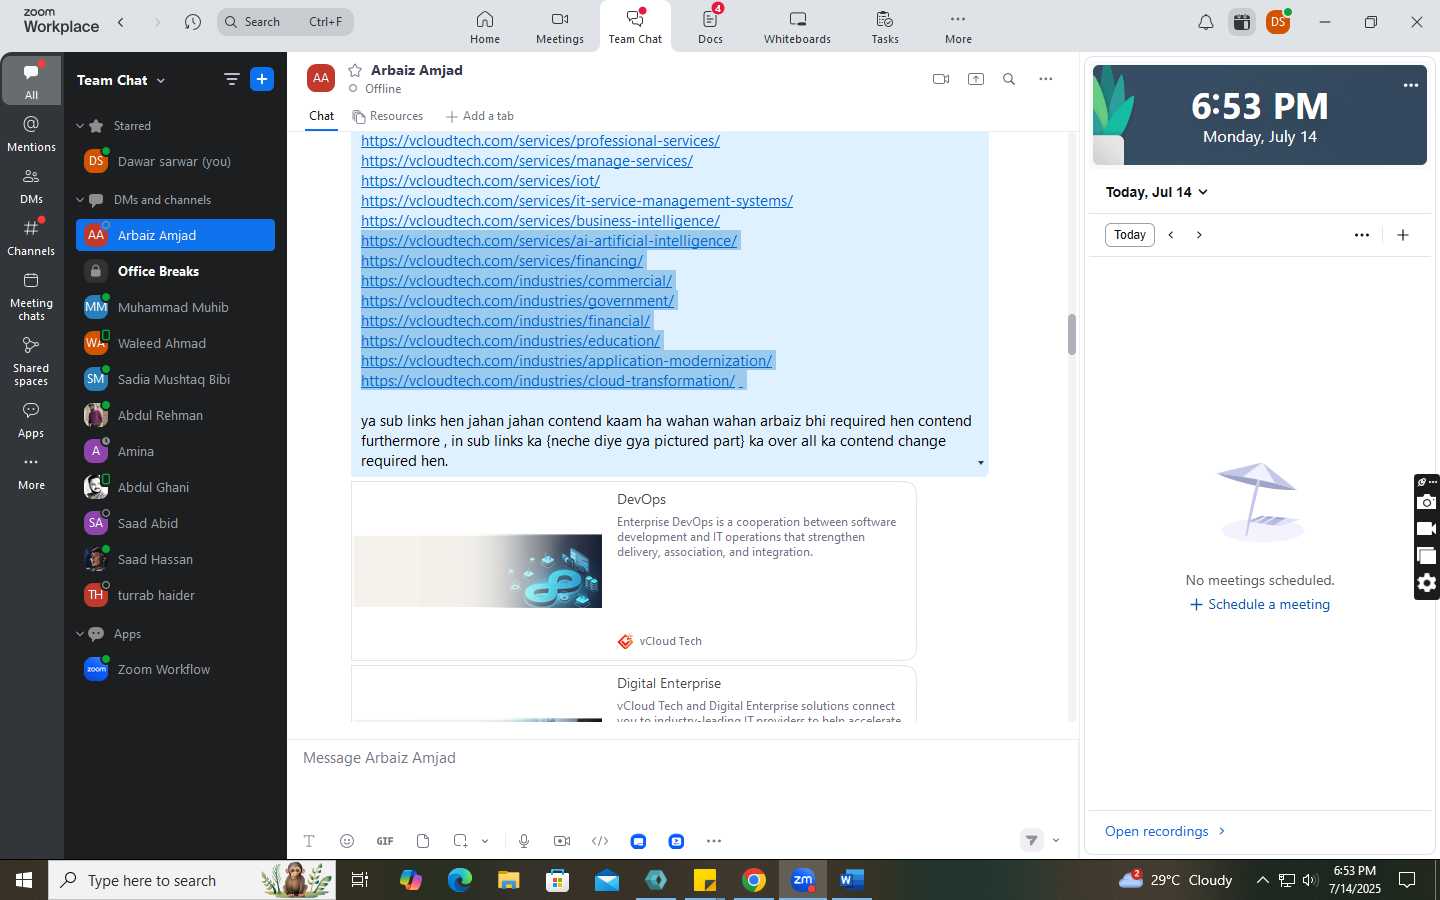This screenshot has height=900, width=1440.
Task: Open the vcloudtech professional-services link
Action: (x=540, y=141)
